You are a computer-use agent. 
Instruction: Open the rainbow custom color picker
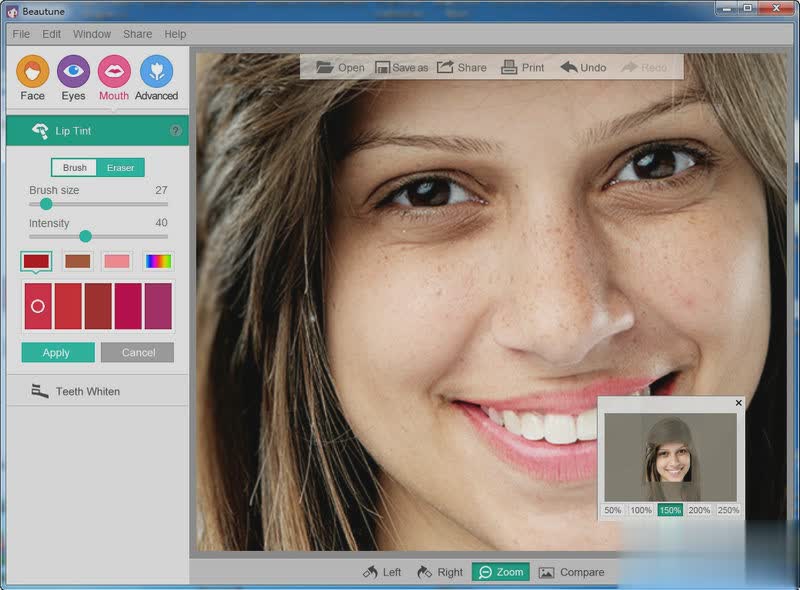tap(158, 261)
